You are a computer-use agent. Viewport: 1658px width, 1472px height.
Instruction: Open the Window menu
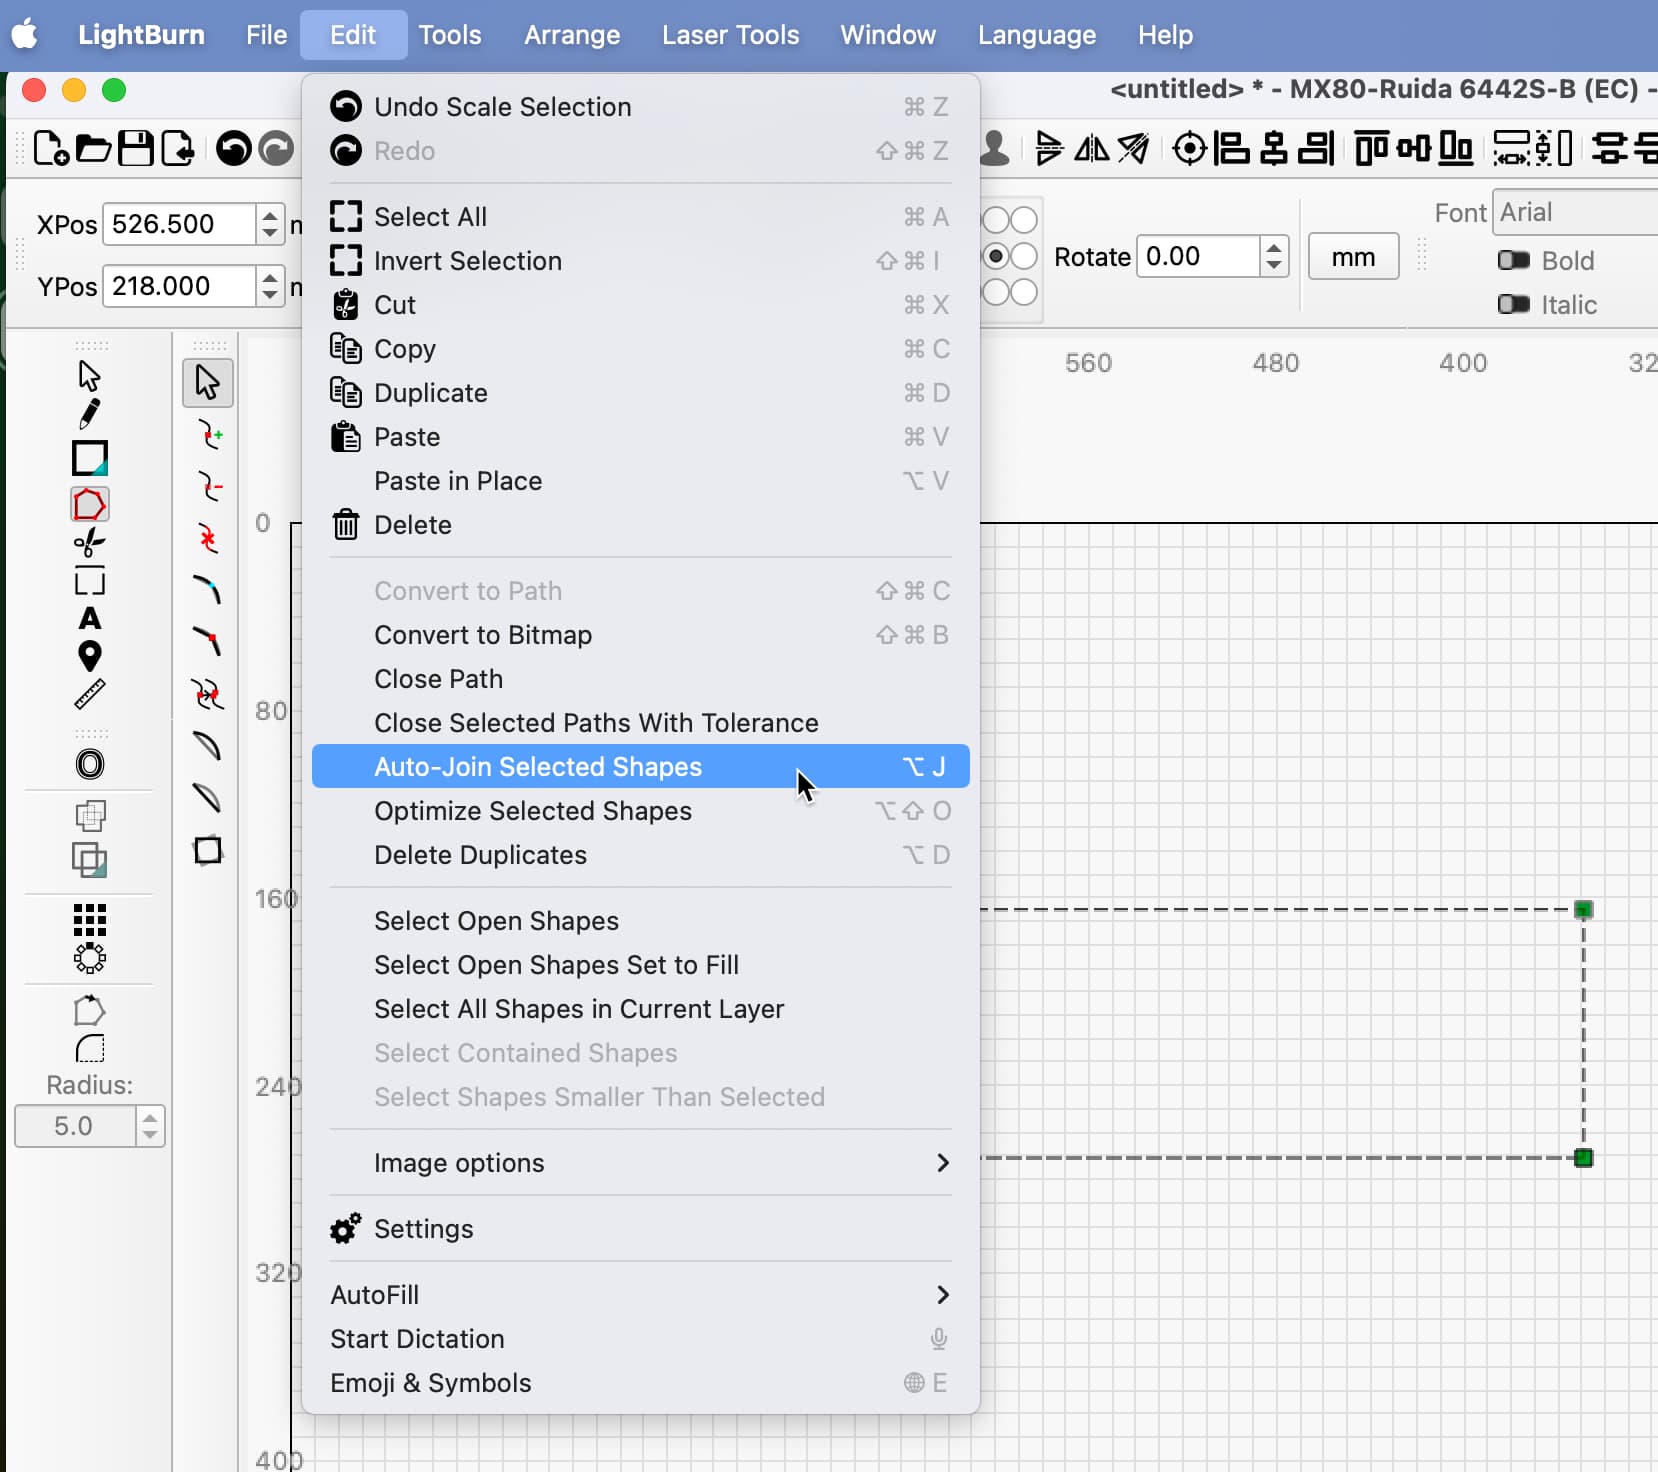888,35
